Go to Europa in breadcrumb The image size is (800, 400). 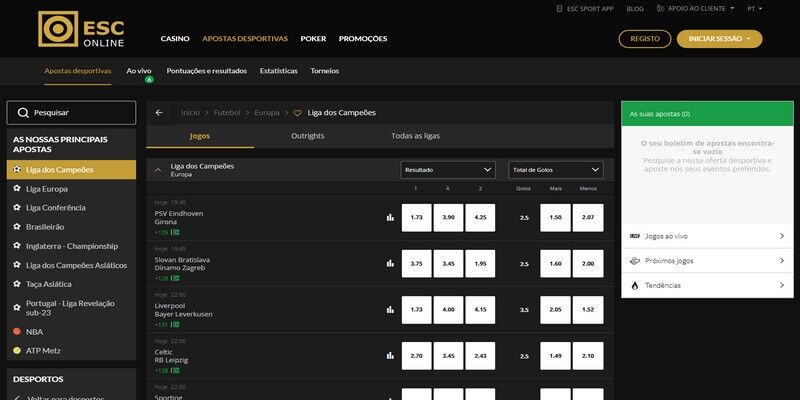[x=267, y=113]
